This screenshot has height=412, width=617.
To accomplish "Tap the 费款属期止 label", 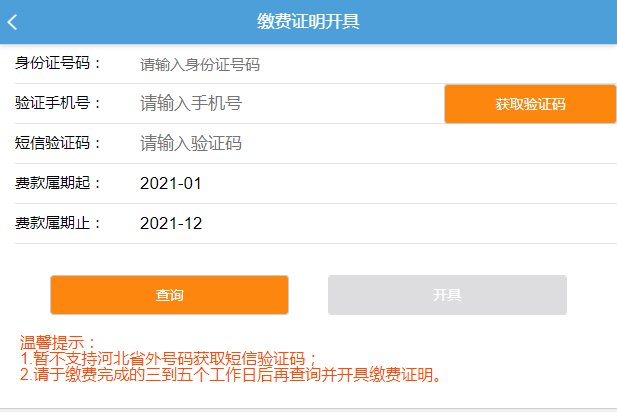I will point(59,223).
